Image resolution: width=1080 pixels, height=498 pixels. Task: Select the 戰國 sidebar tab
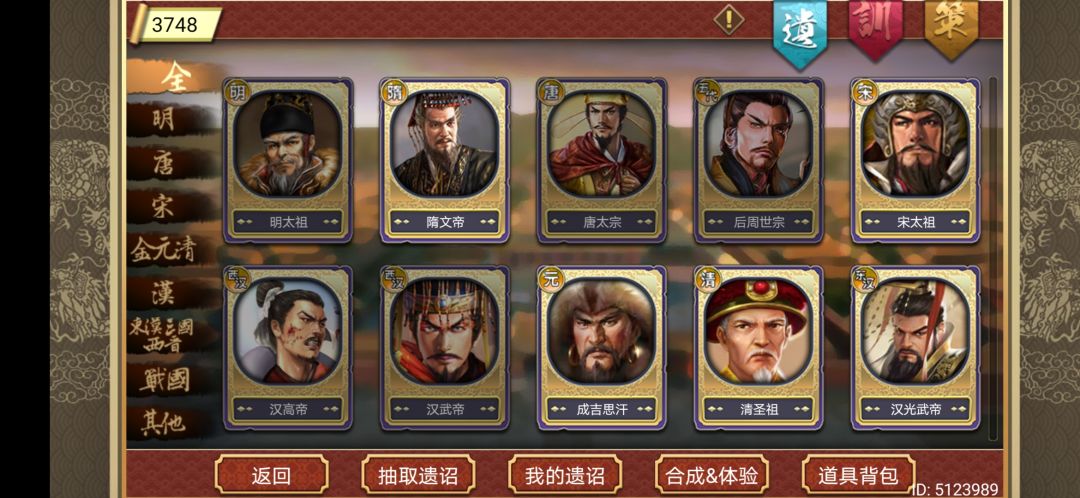point(165,380)
